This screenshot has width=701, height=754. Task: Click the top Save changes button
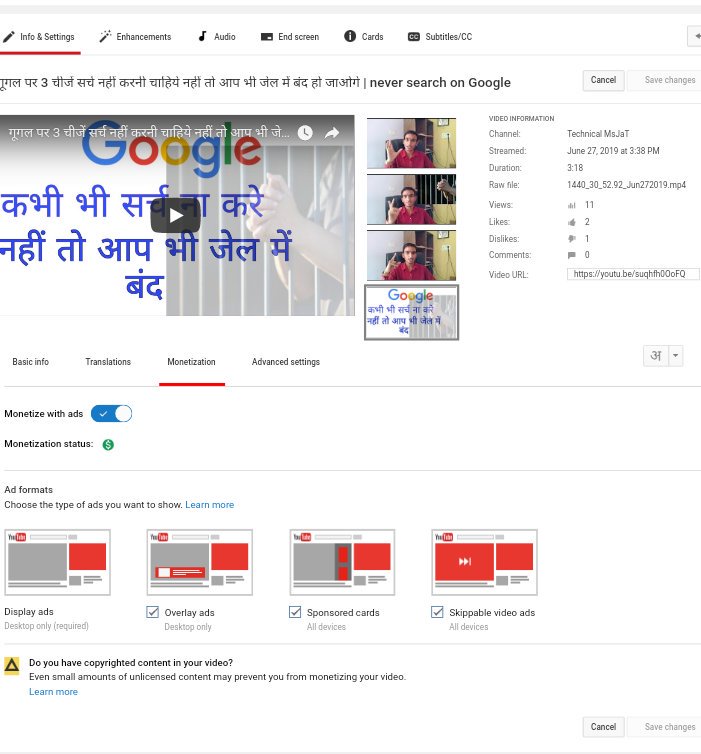pyautogui.click(x=665, y=80)
